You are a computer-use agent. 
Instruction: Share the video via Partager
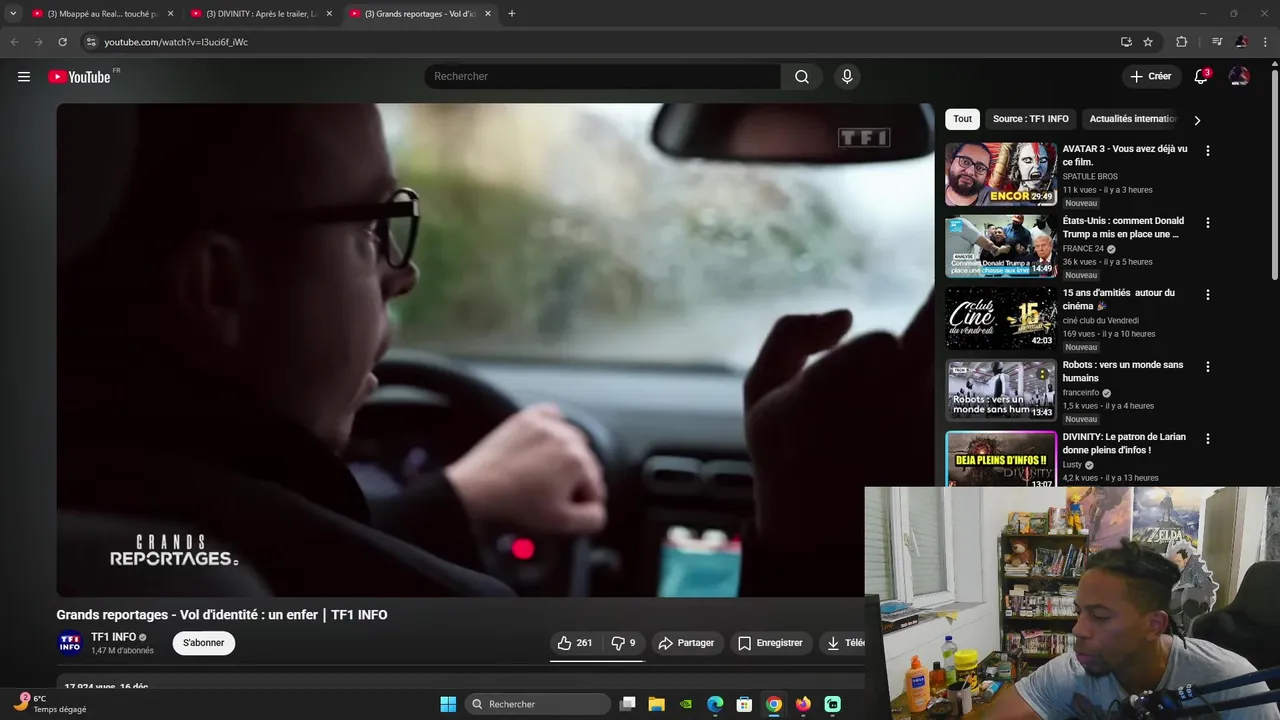[x=686, y=643]
